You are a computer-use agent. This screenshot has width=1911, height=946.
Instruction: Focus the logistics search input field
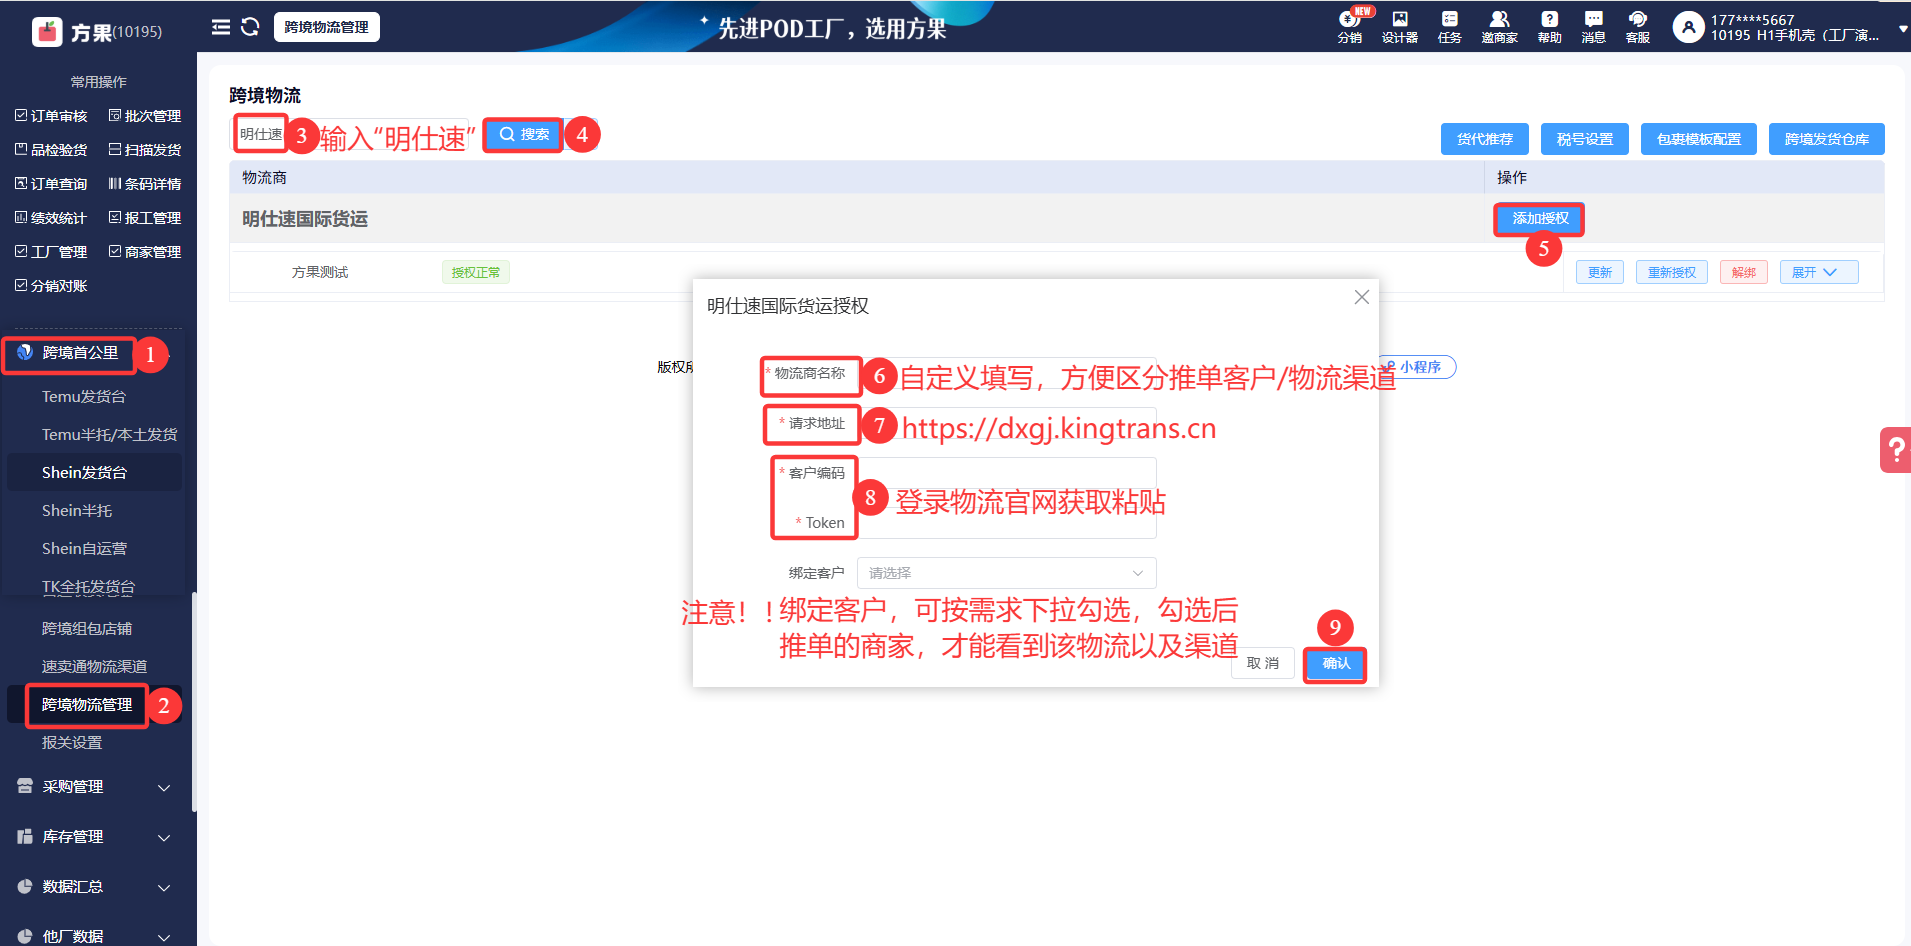[x=351, y=134]
